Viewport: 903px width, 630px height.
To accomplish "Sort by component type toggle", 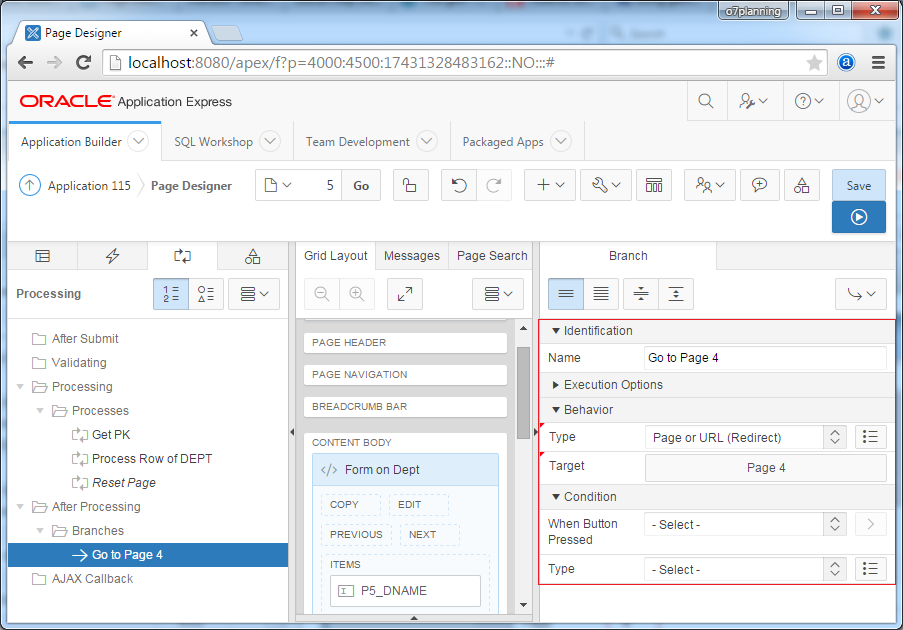I will coord(206,294).
